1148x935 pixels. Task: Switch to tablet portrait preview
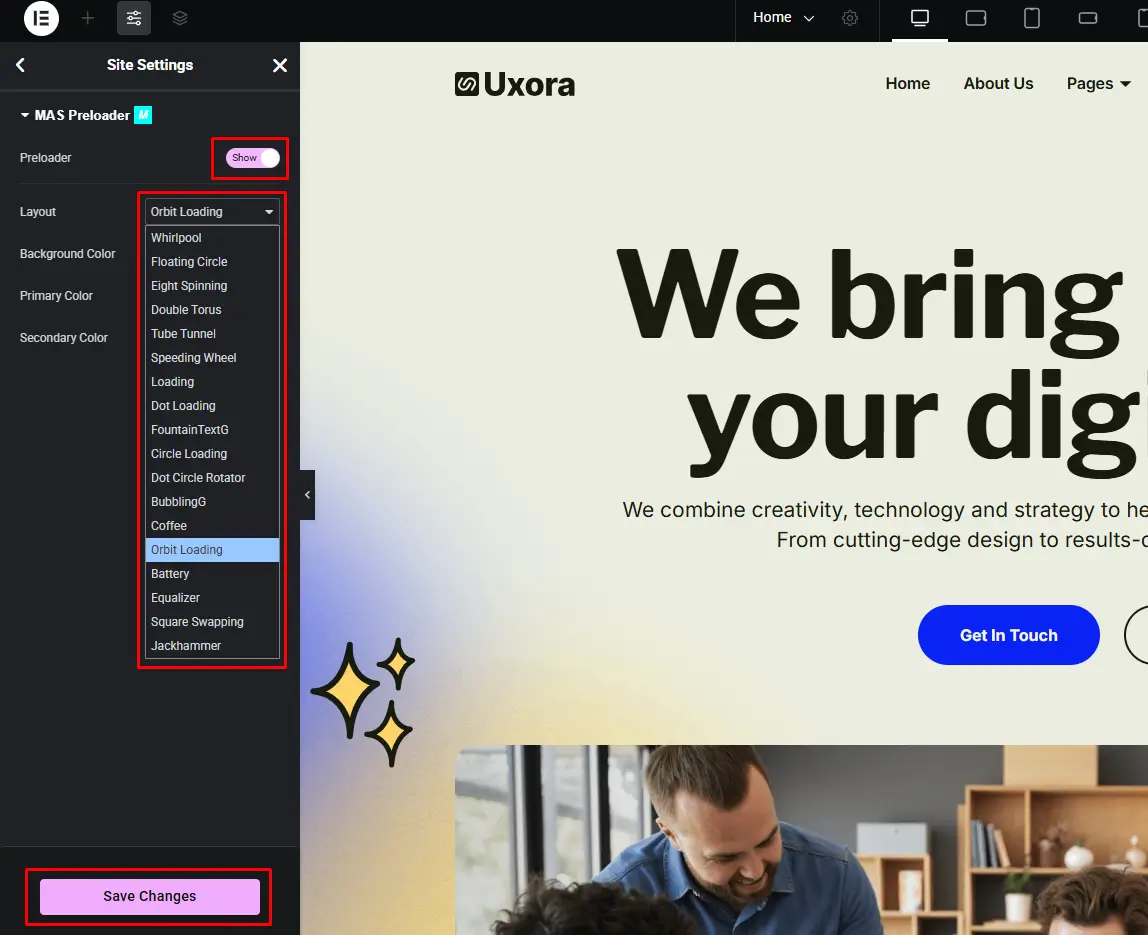(1032, 18)
